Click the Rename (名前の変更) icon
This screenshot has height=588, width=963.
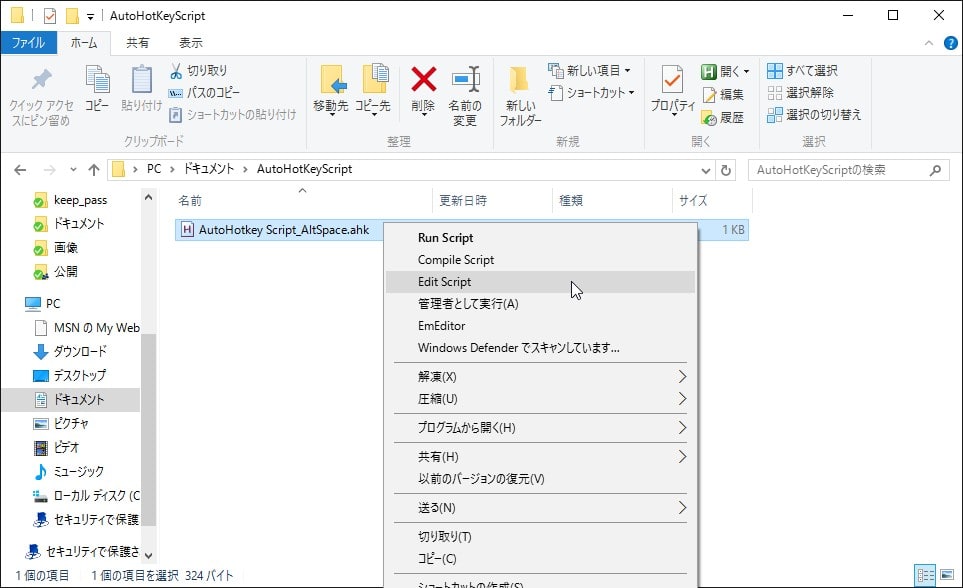coord(465,80)
